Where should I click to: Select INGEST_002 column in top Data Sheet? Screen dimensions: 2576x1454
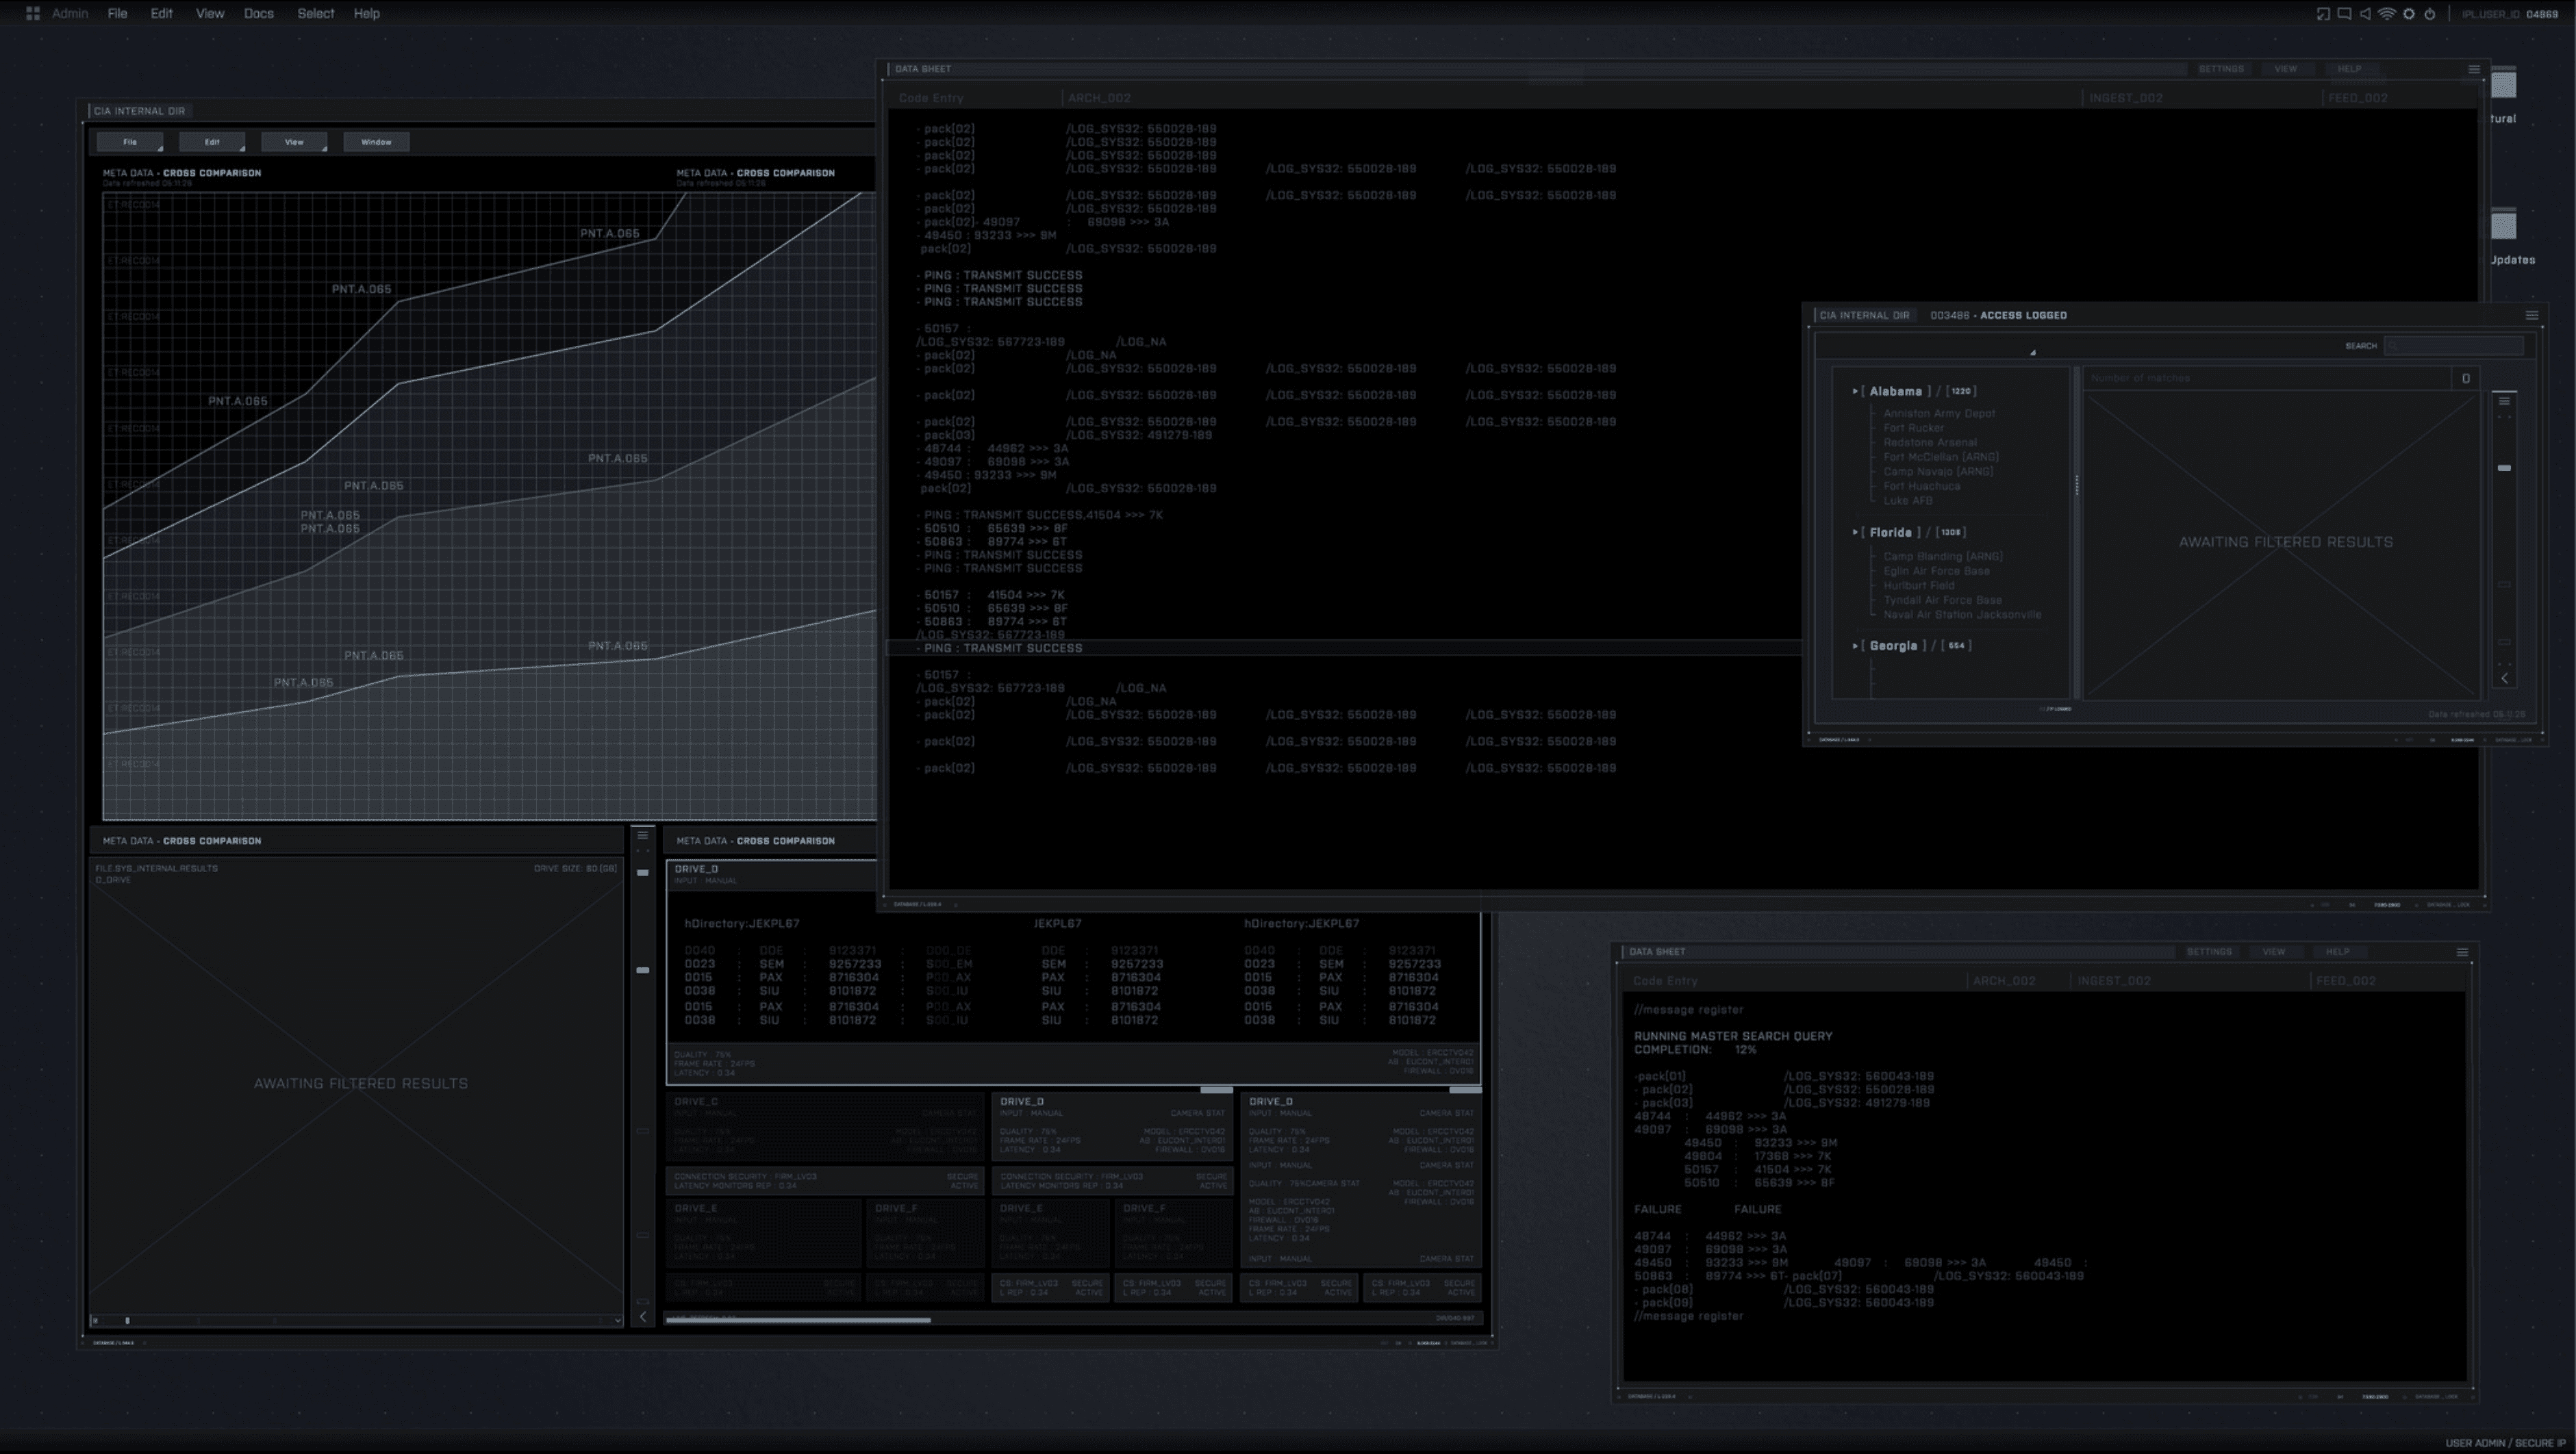[2126, 98]
